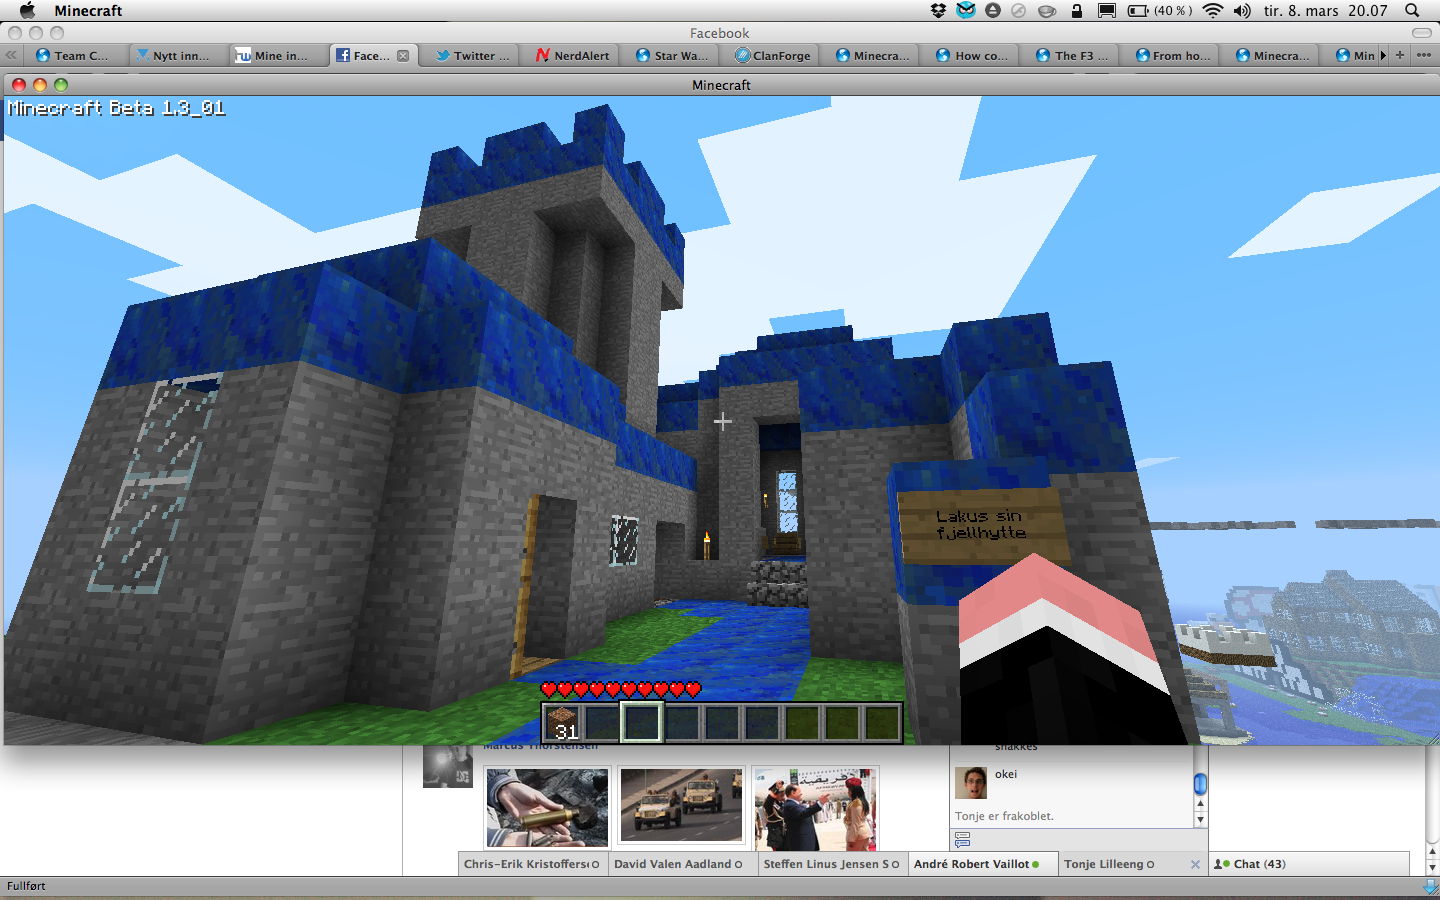Click the double-arrow back button left of tabs

tap(11, 55)
